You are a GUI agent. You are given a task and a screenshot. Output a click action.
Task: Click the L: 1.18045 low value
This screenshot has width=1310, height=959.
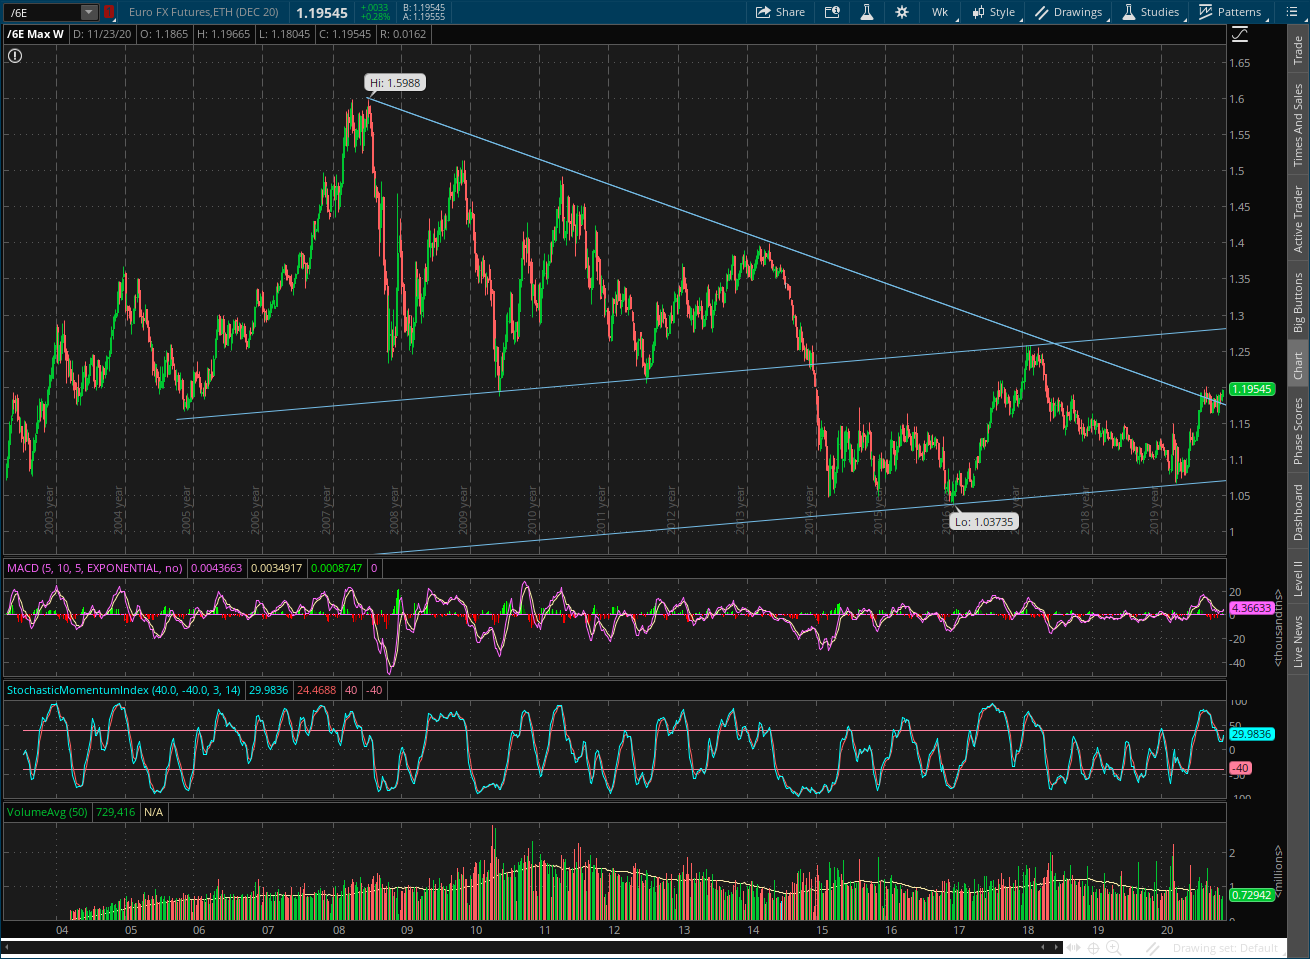[285, 34]
